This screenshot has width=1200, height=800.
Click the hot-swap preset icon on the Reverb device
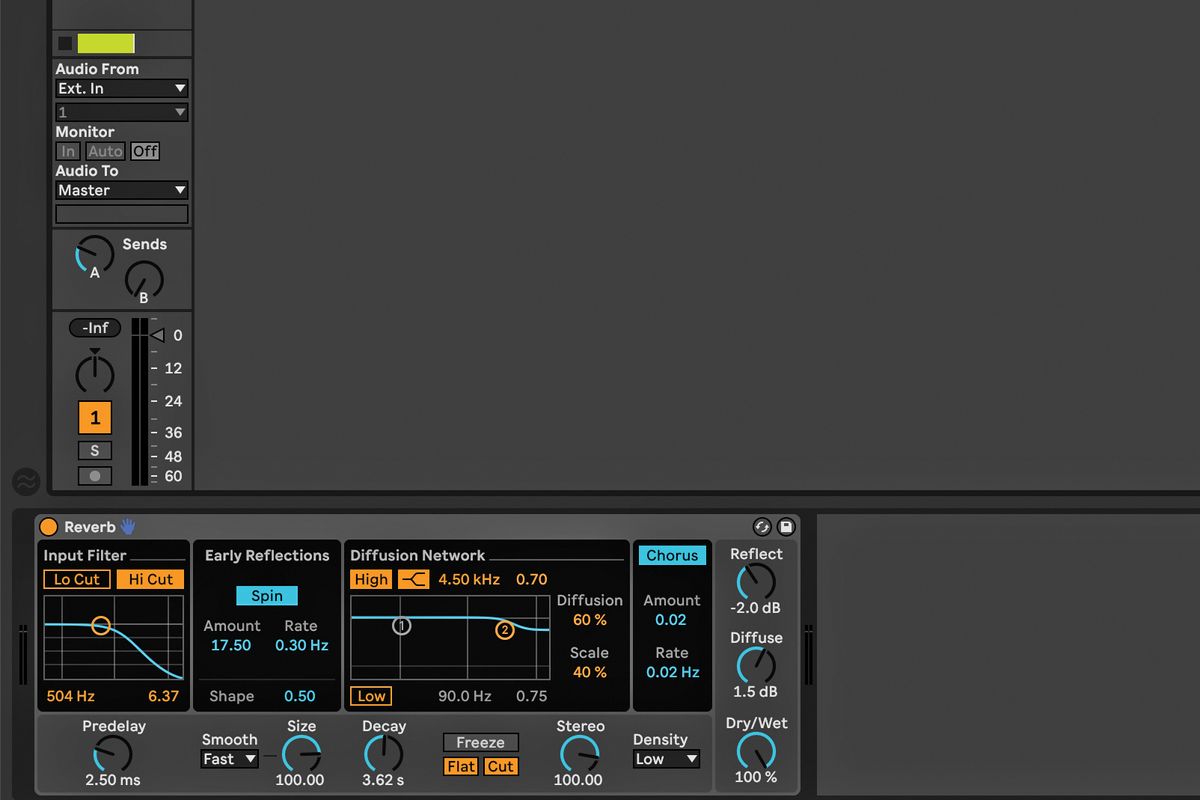(x=762, y=524)
